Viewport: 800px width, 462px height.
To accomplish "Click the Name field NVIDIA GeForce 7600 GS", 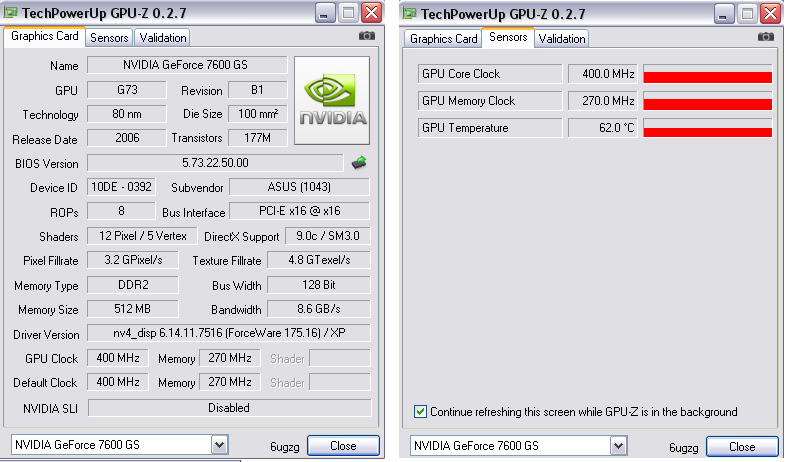I will point(187,65).
